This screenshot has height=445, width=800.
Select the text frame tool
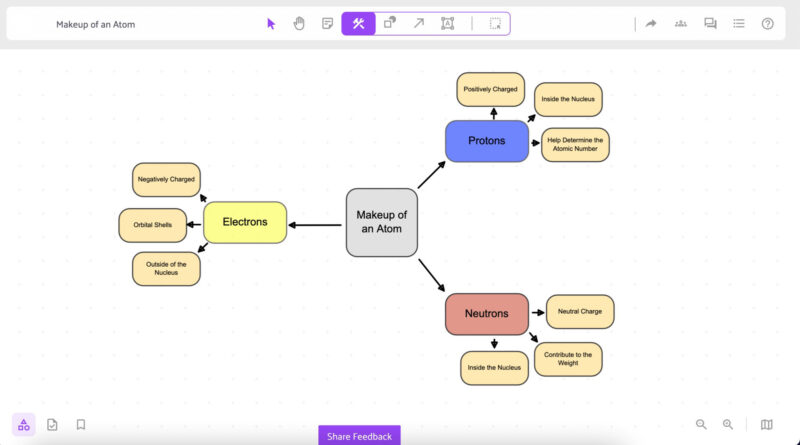(447, 24)
